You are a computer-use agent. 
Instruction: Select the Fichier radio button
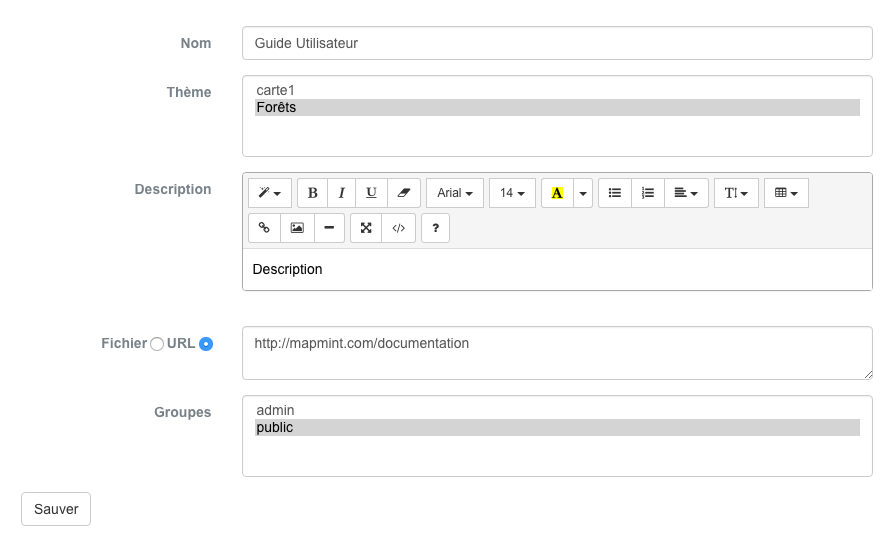157,344
